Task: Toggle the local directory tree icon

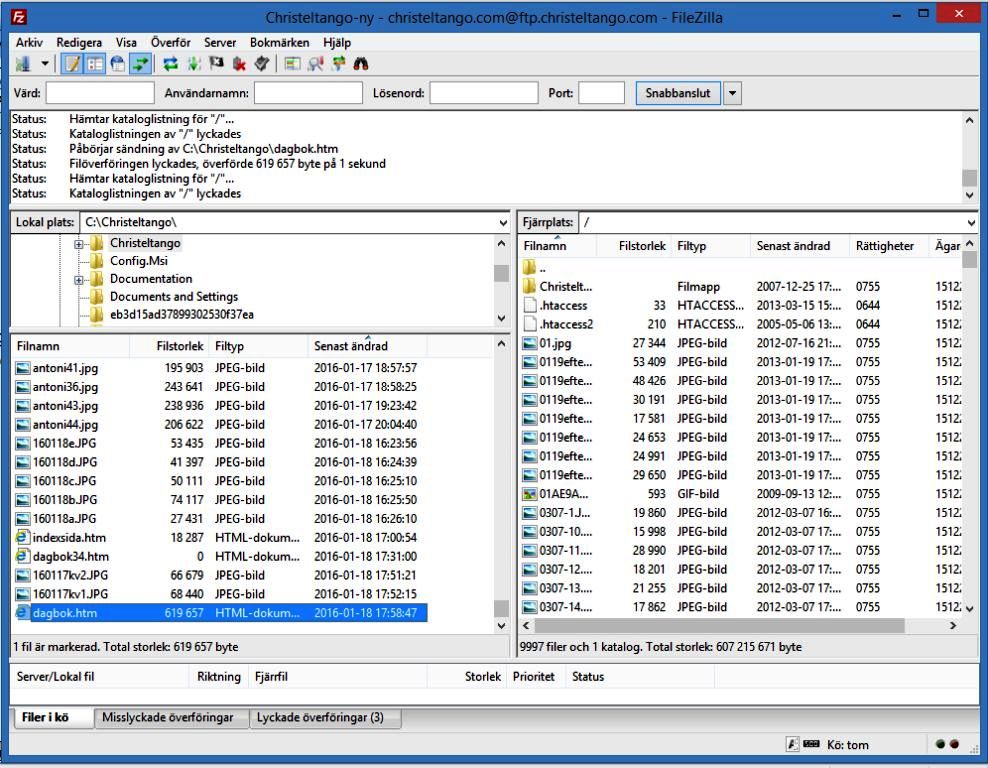Action: tap(95, 64)
